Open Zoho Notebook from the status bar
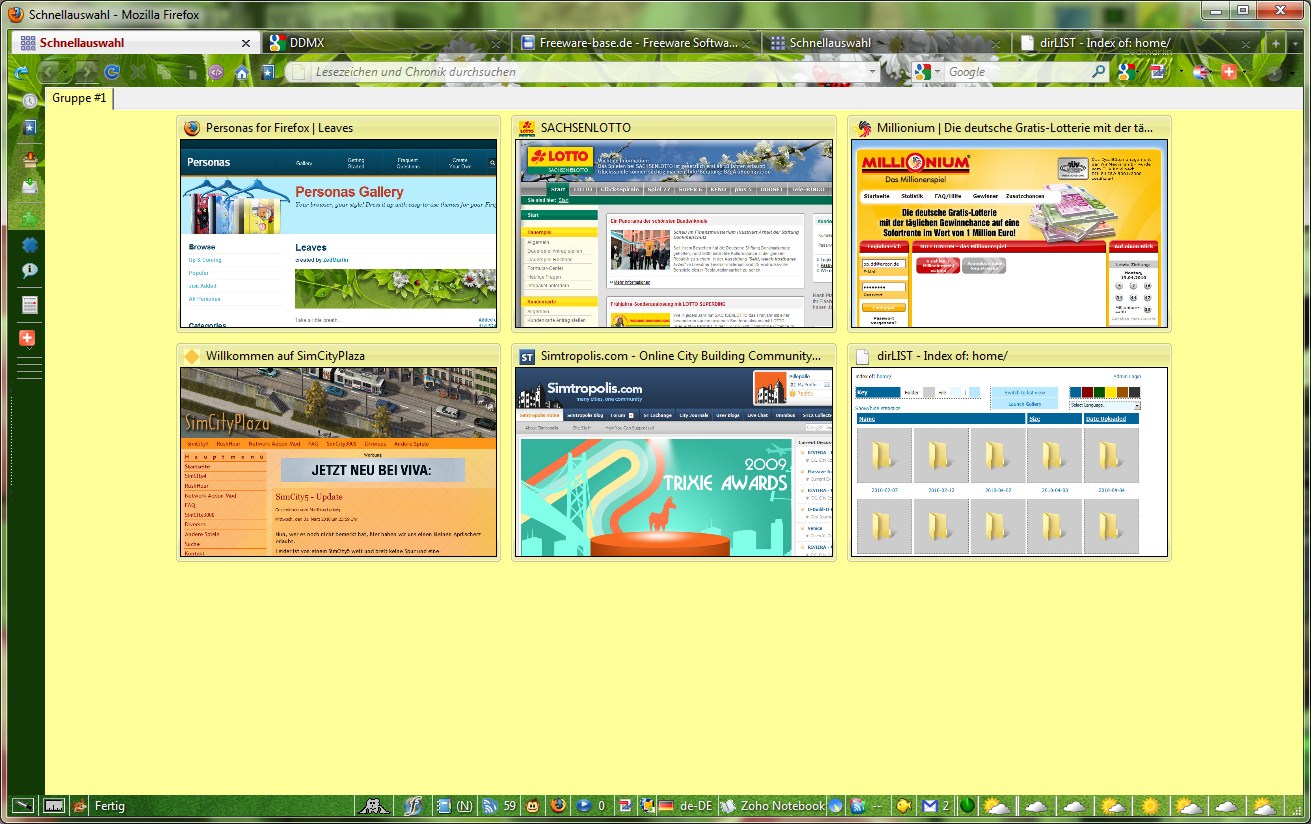Screen dimensions: 1311x824 774,806
